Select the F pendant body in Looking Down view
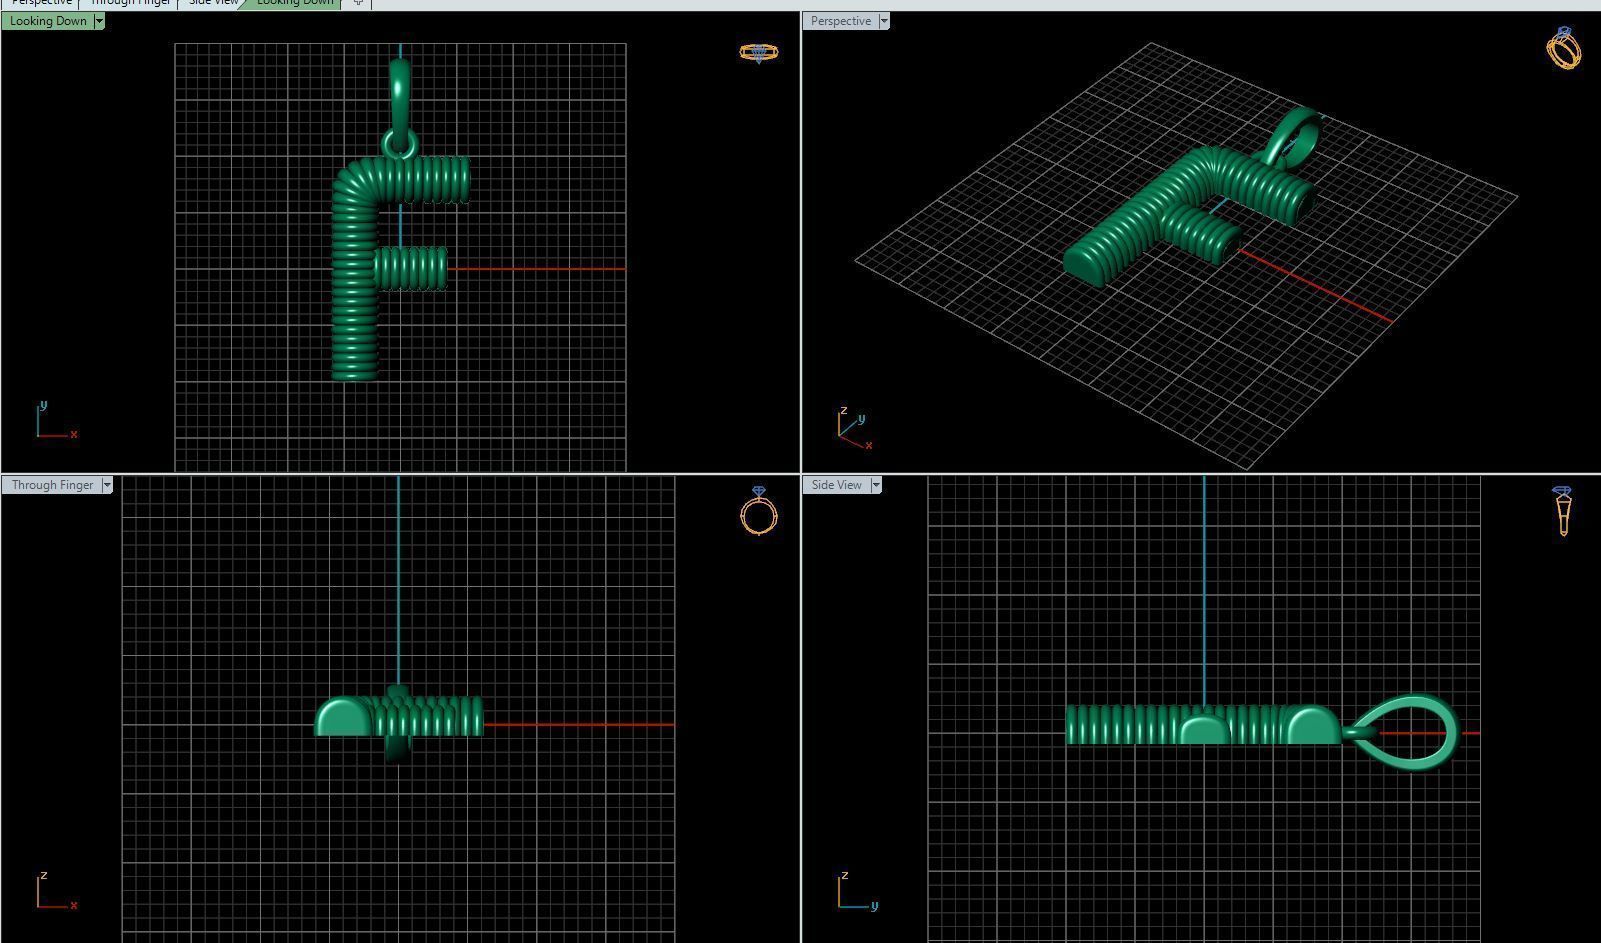This screenshot has height=943, width=1601. pos(355,270)
